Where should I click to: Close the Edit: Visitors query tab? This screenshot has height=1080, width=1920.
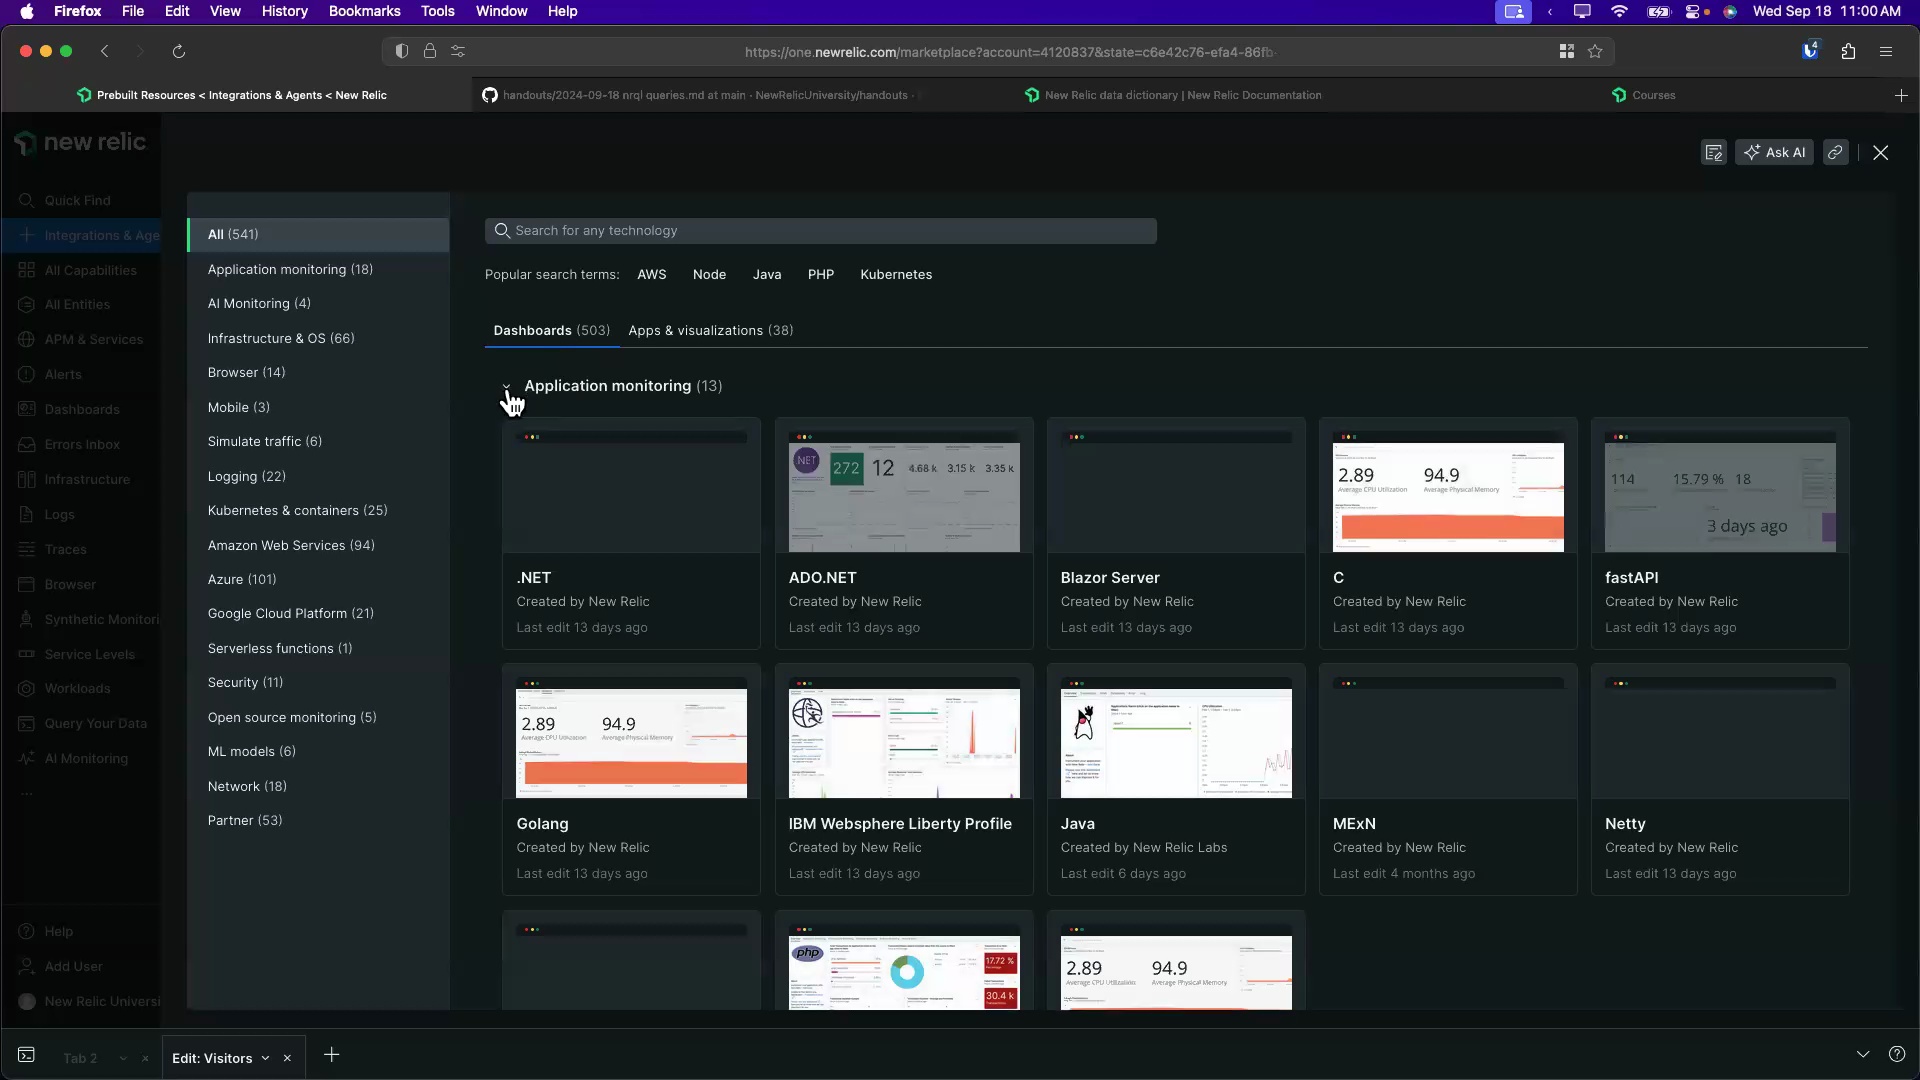[x=287, y=1059]
